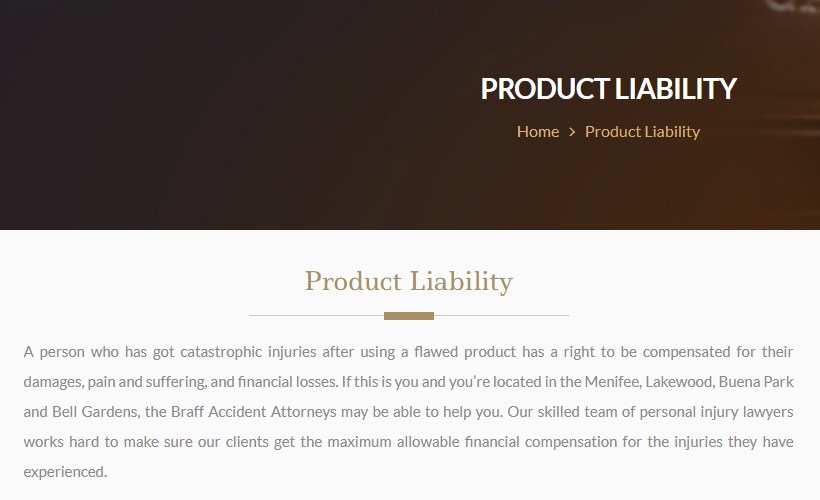Select the Product Liability breadcrumb link

point(642,132)
